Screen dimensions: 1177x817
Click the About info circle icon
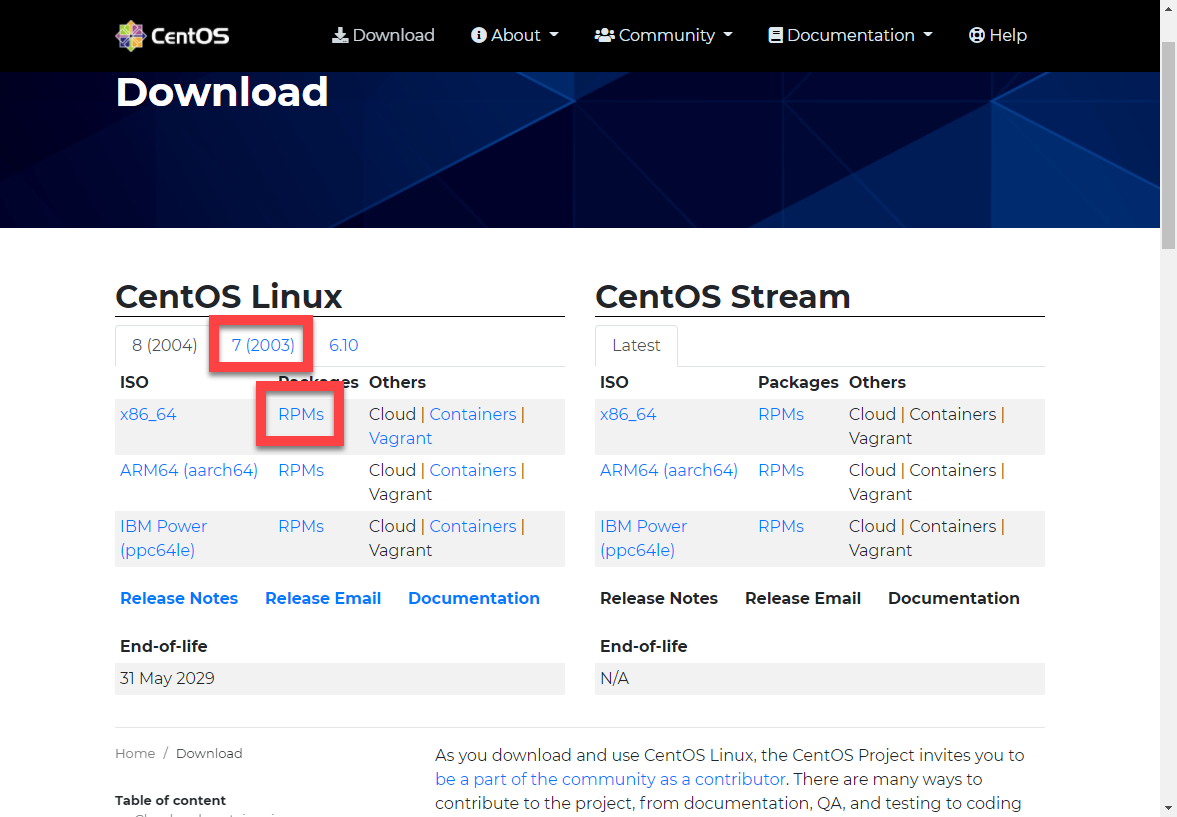[478, 35]
